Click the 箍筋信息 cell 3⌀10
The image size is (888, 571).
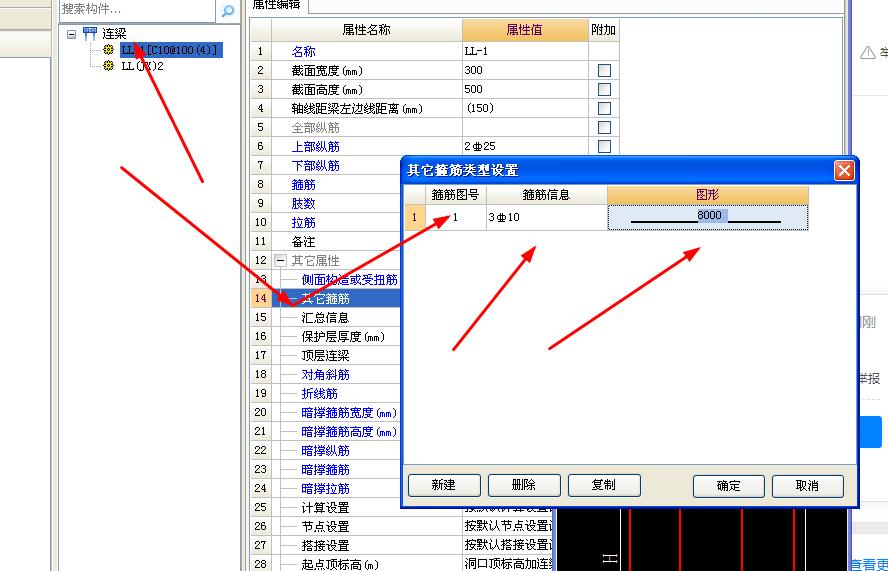click(547, 218)
